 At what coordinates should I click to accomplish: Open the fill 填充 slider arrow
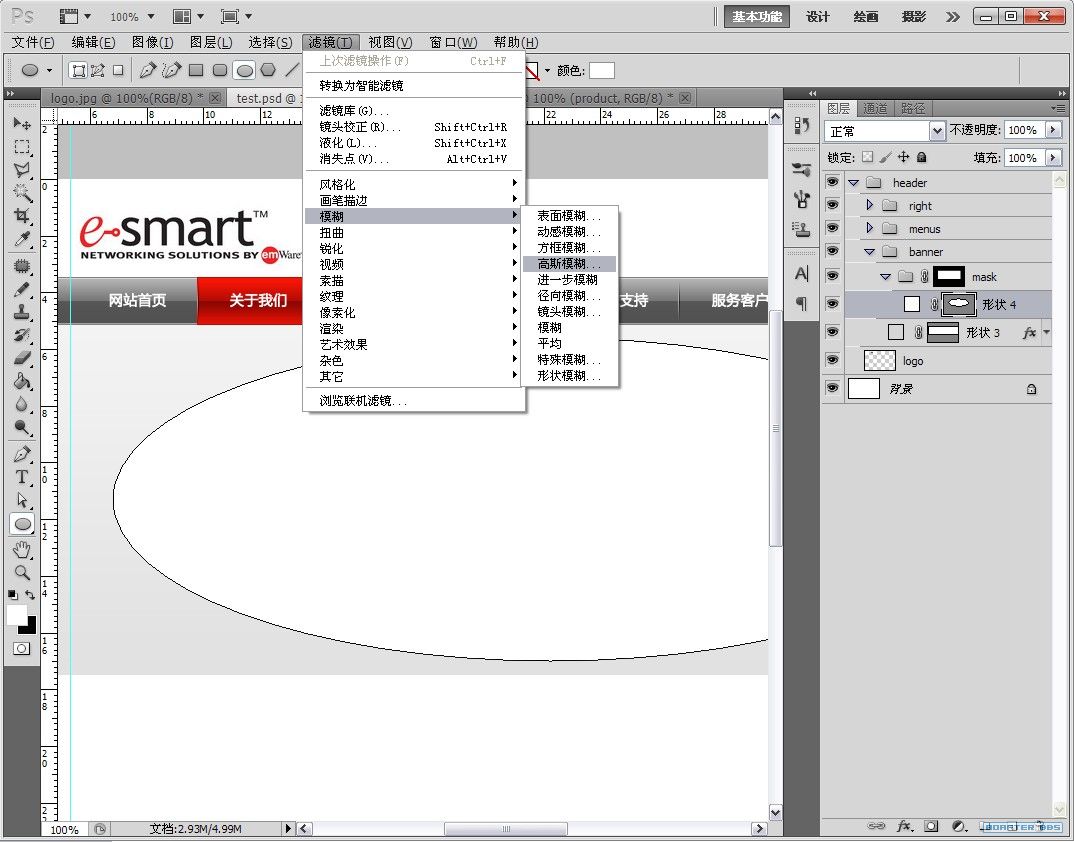point(1053,158)
